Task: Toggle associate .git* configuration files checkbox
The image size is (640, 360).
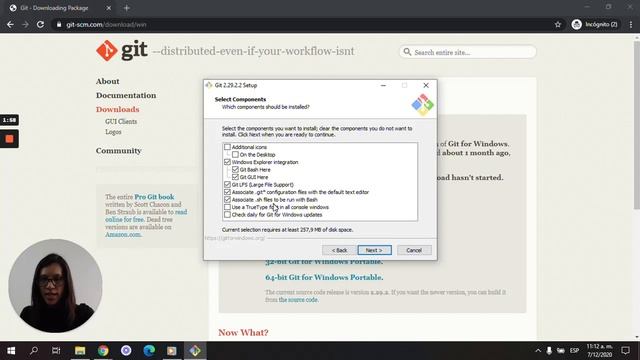Action: coord(227,192)
